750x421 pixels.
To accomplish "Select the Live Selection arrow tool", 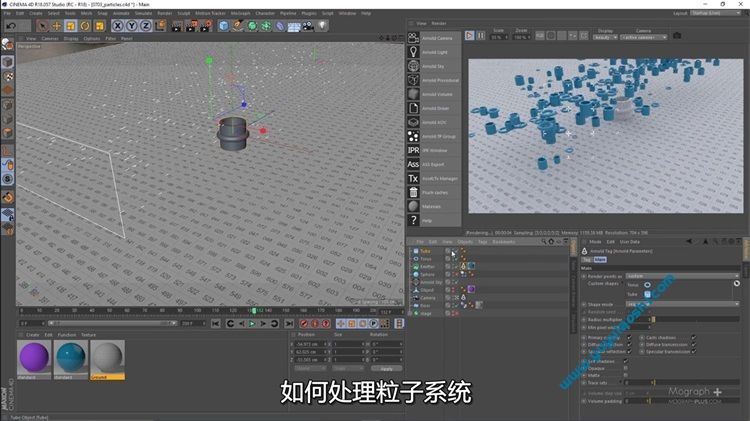I will 43,25.
